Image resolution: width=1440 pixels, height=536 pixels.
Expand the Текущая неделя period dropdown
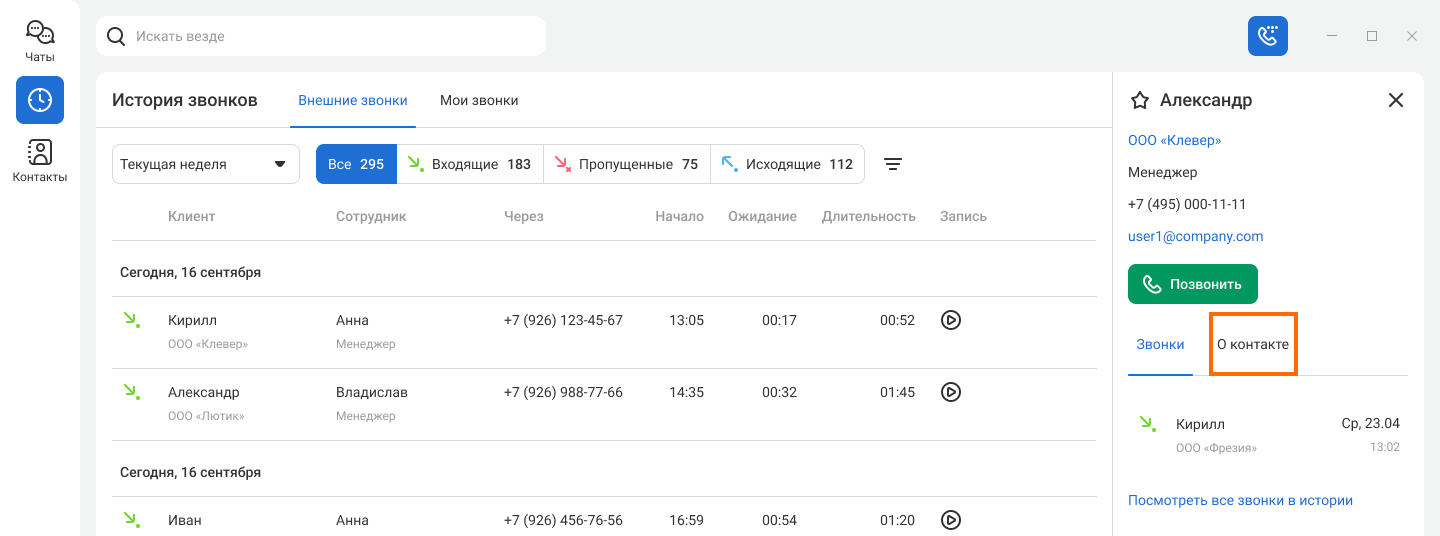coord(206,164)
